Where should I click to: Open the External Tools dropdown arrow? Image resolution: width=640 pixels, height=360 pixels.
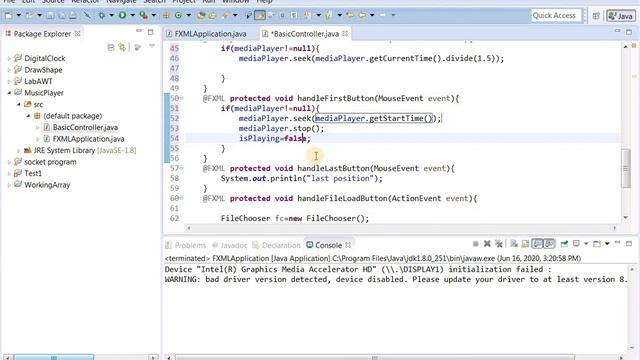click(x=154, y=16)
